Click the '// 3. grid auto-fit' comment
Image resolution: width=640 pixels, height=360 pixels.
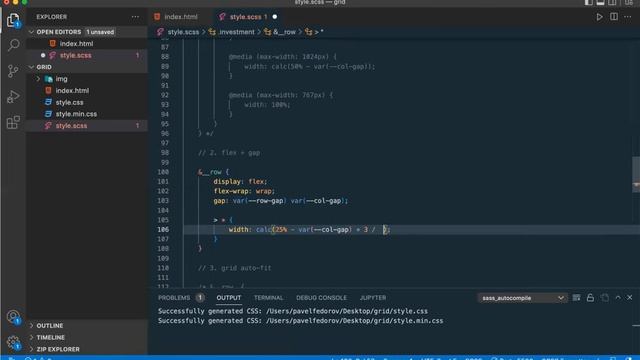pos(234,268)
